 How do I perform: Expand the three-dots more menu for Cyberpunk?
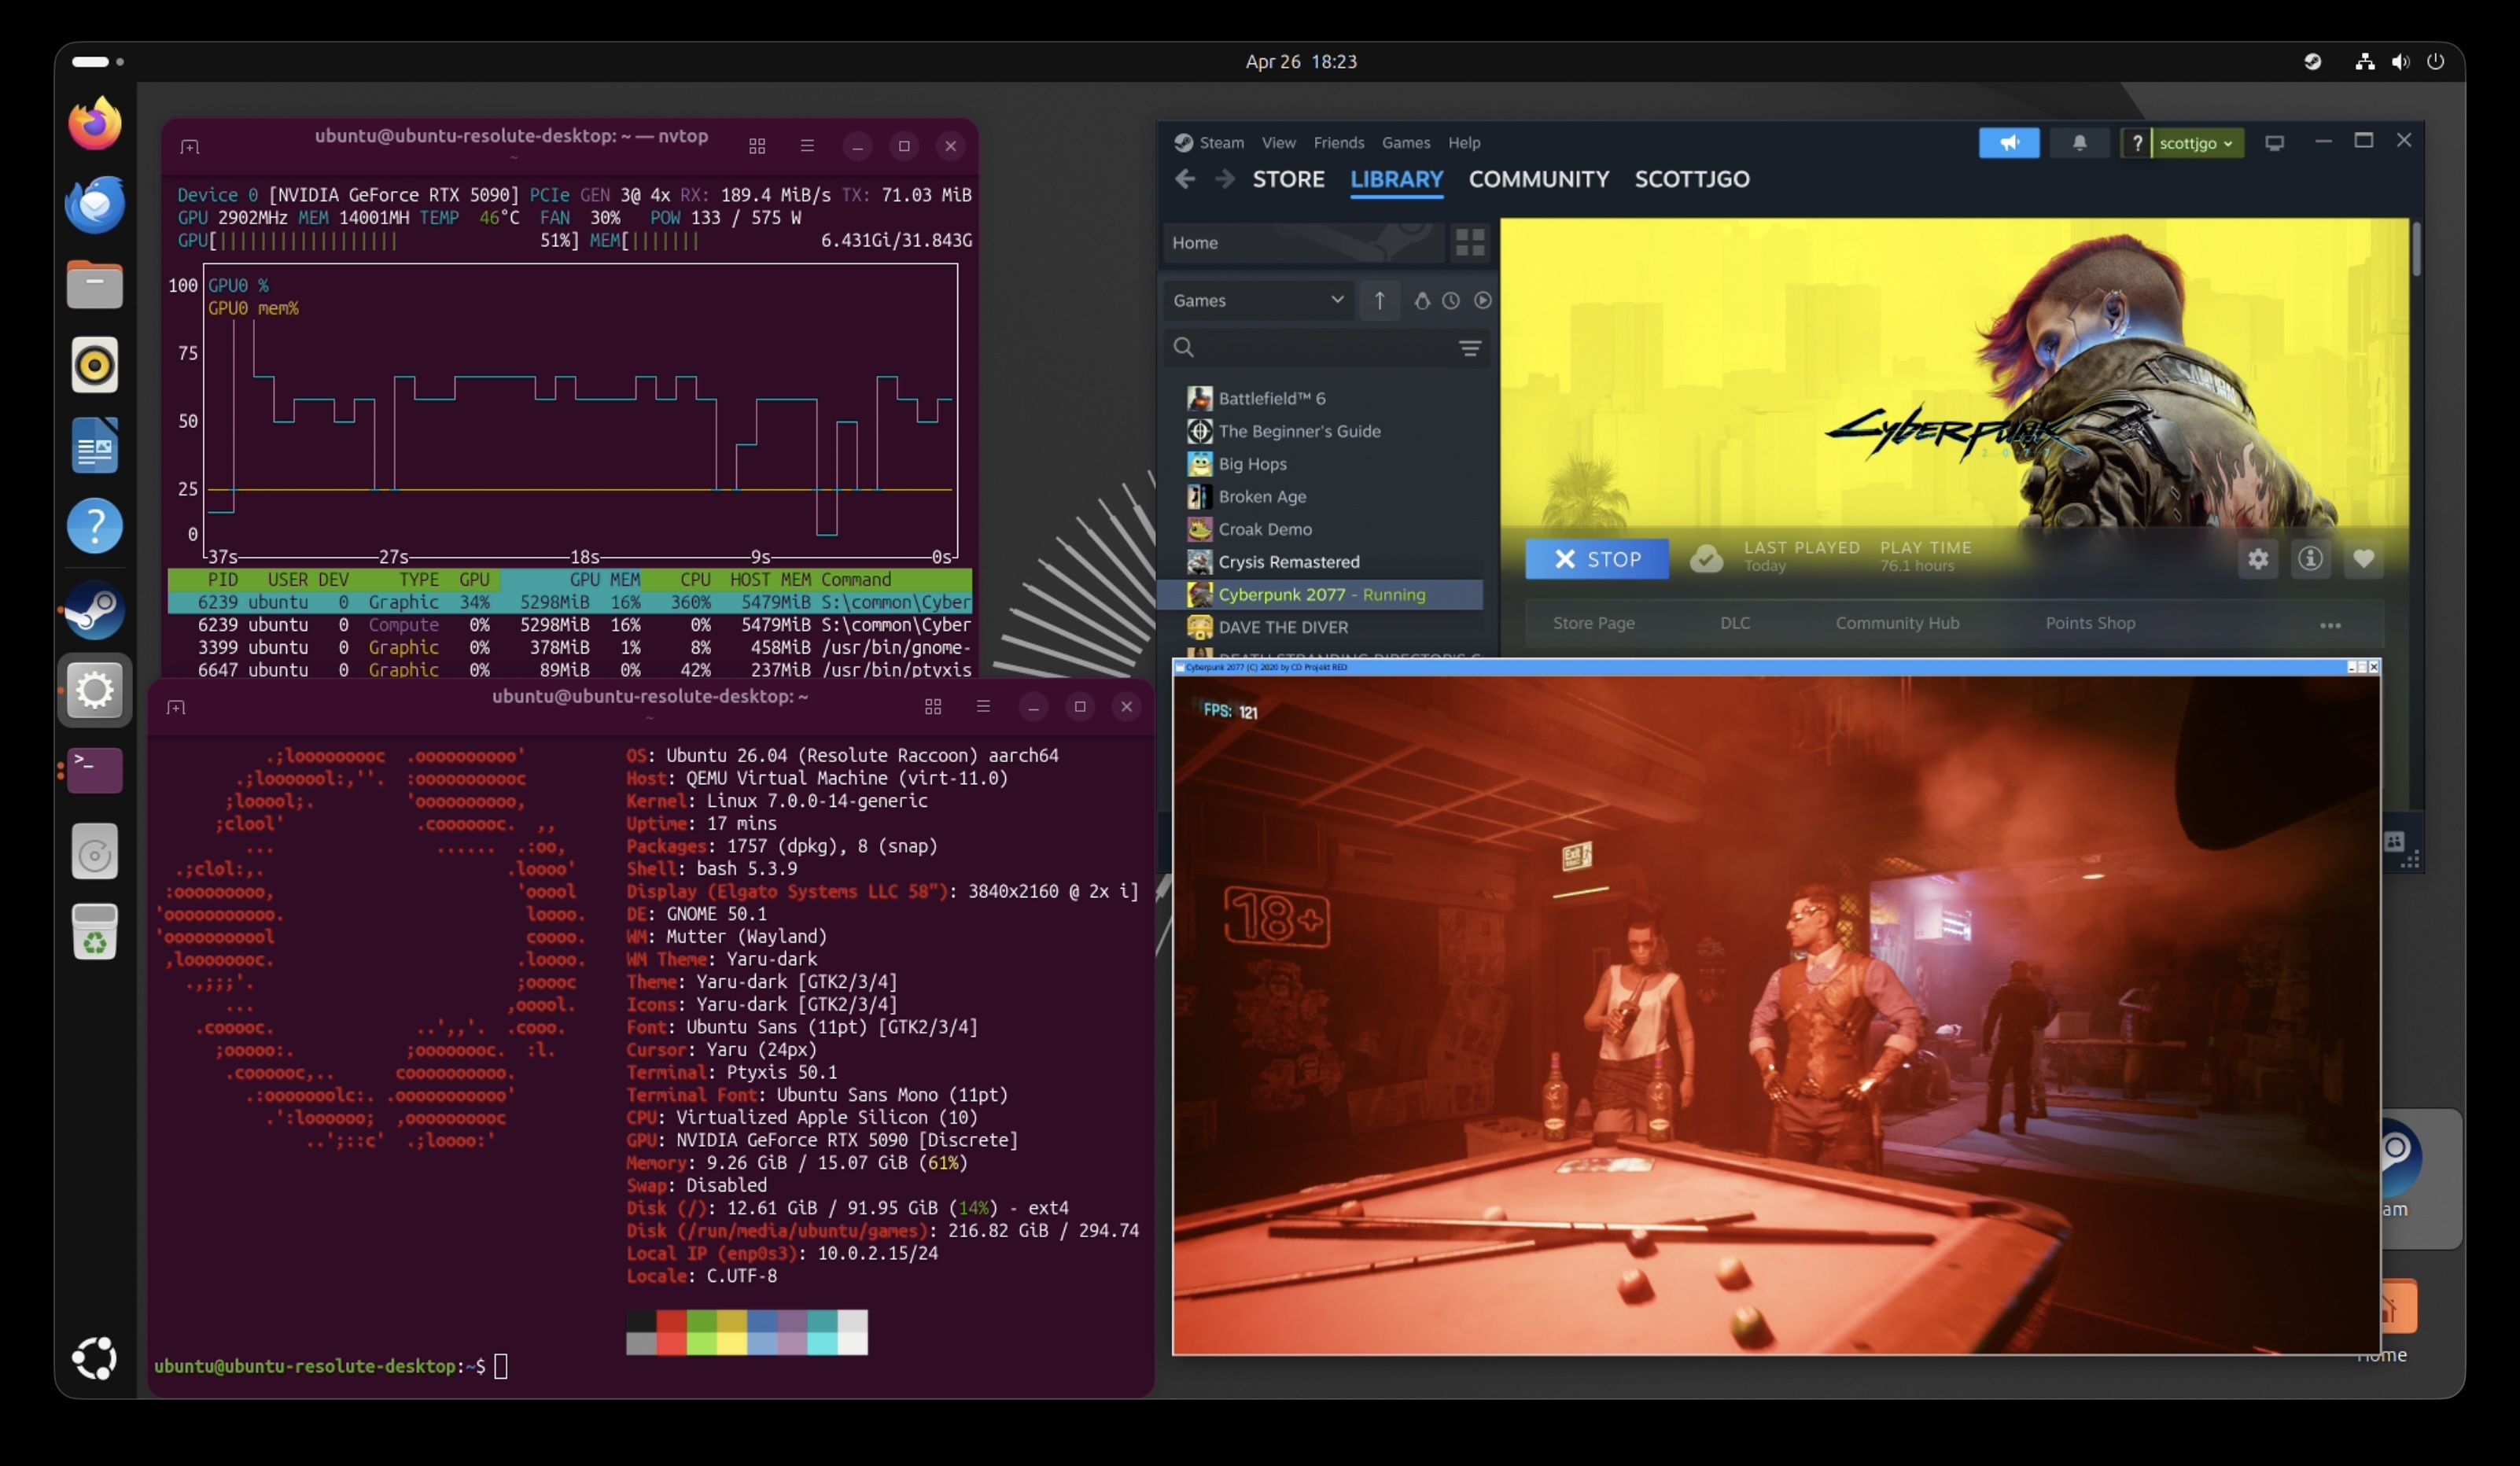(2330, 625)
